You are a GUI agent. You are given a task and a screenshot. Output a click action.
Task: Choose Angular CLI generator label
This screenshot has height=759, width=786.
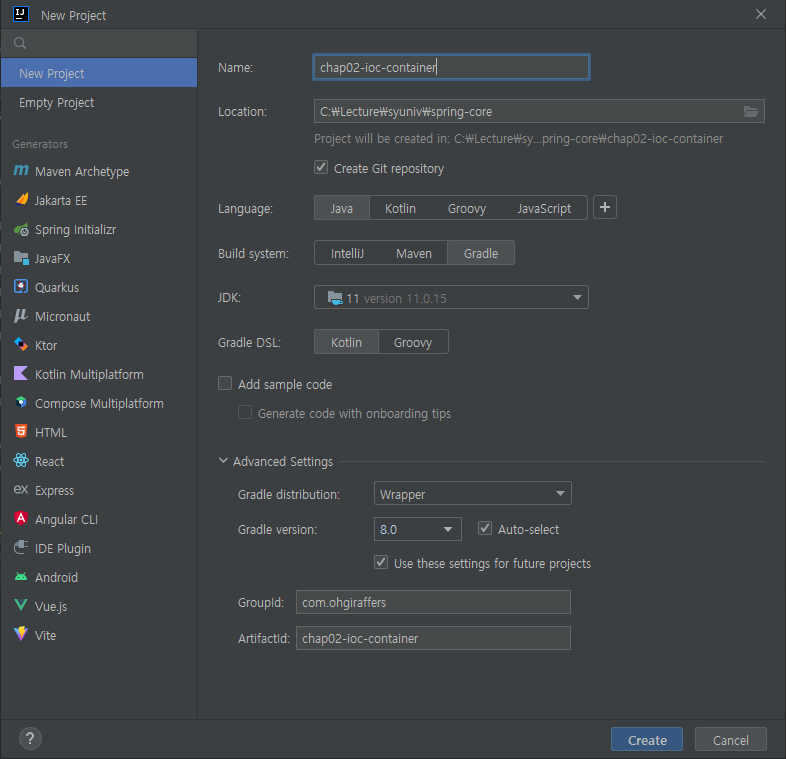[x=66, y=519]
